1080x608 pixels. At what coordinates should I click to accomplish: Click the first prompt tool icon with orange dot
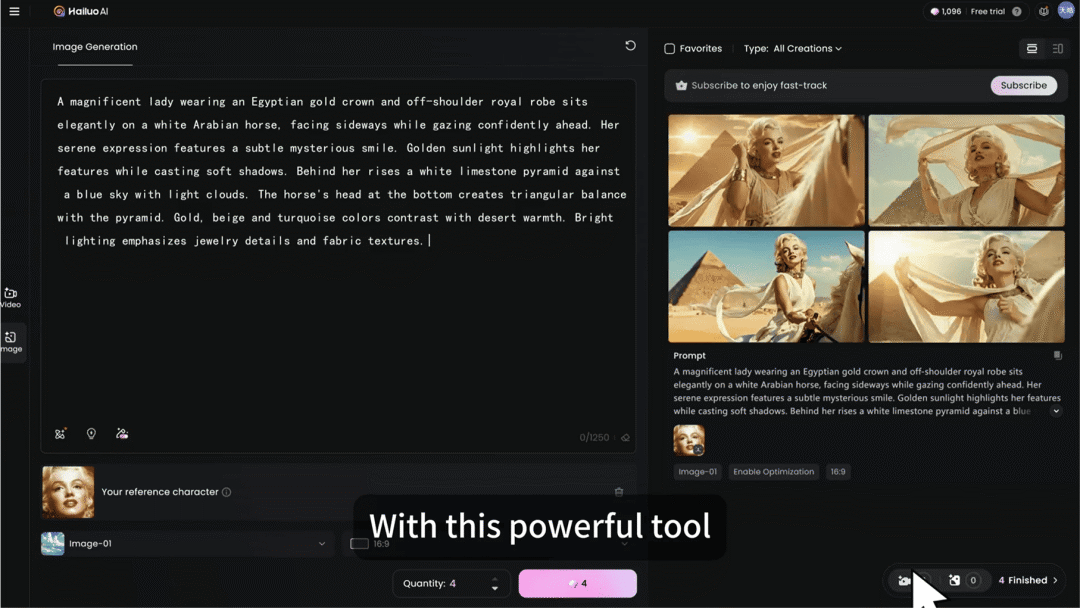(x=60, y=434)
